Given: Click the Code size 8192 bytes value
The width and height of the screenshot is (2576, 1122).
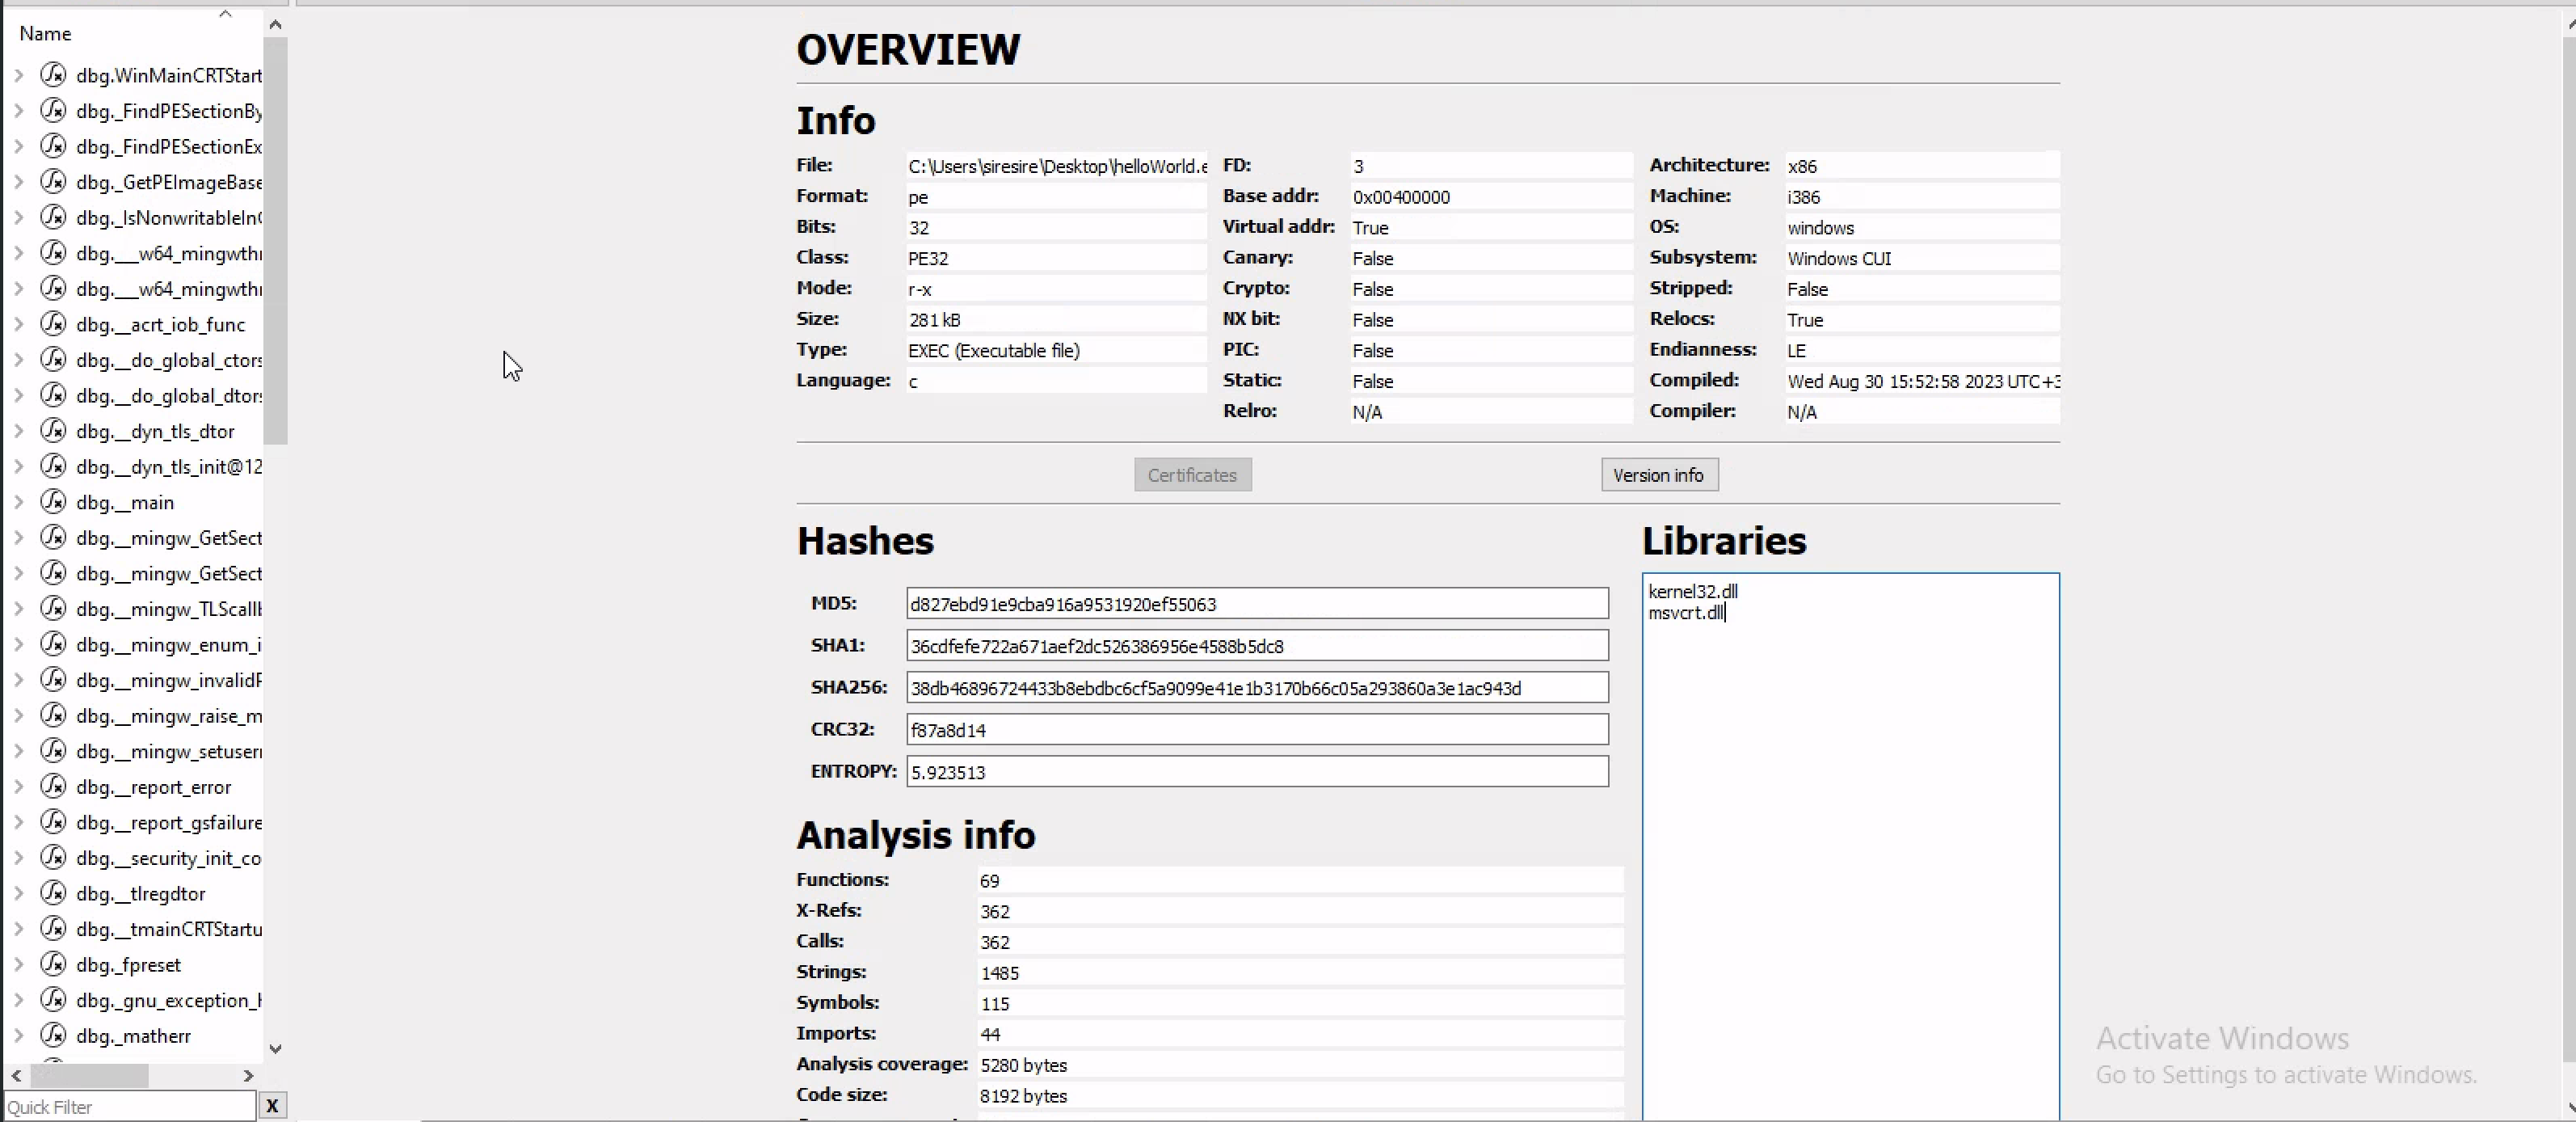Looking at the screenshot, I should 1023,1096.
